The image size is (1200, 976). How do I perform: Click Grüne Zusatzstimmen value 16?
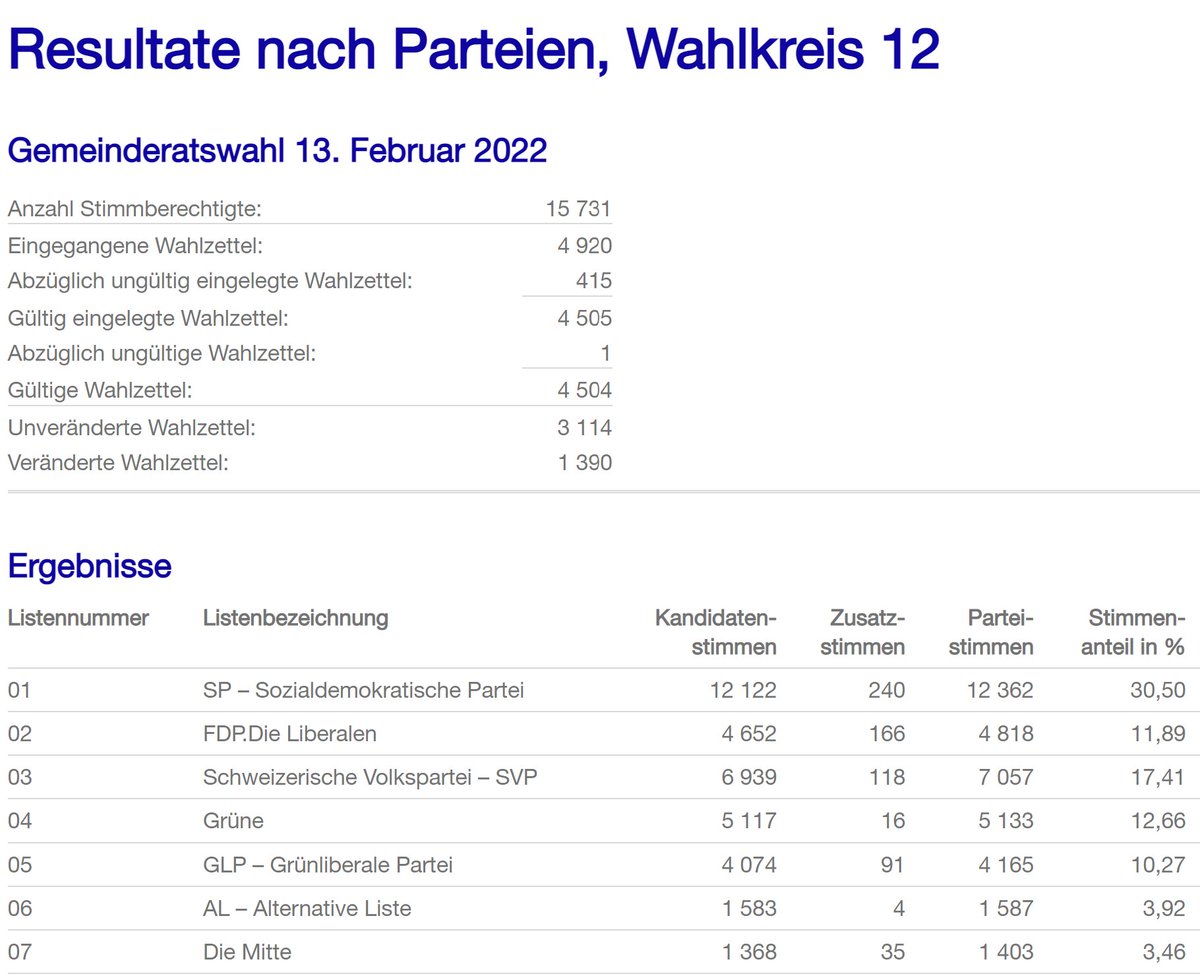tap(893, 821)
